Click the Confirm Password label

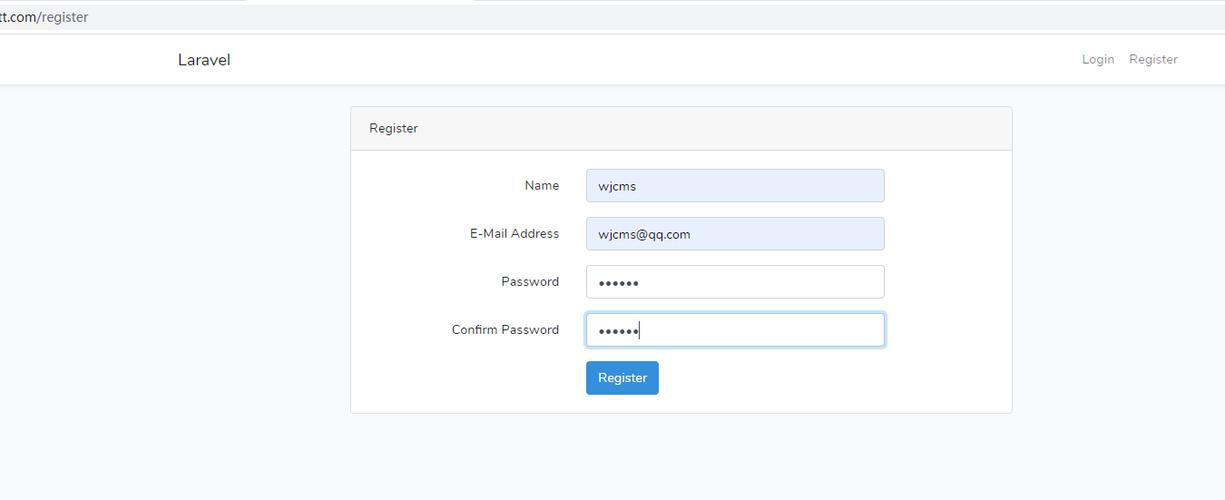pos(505,330)
